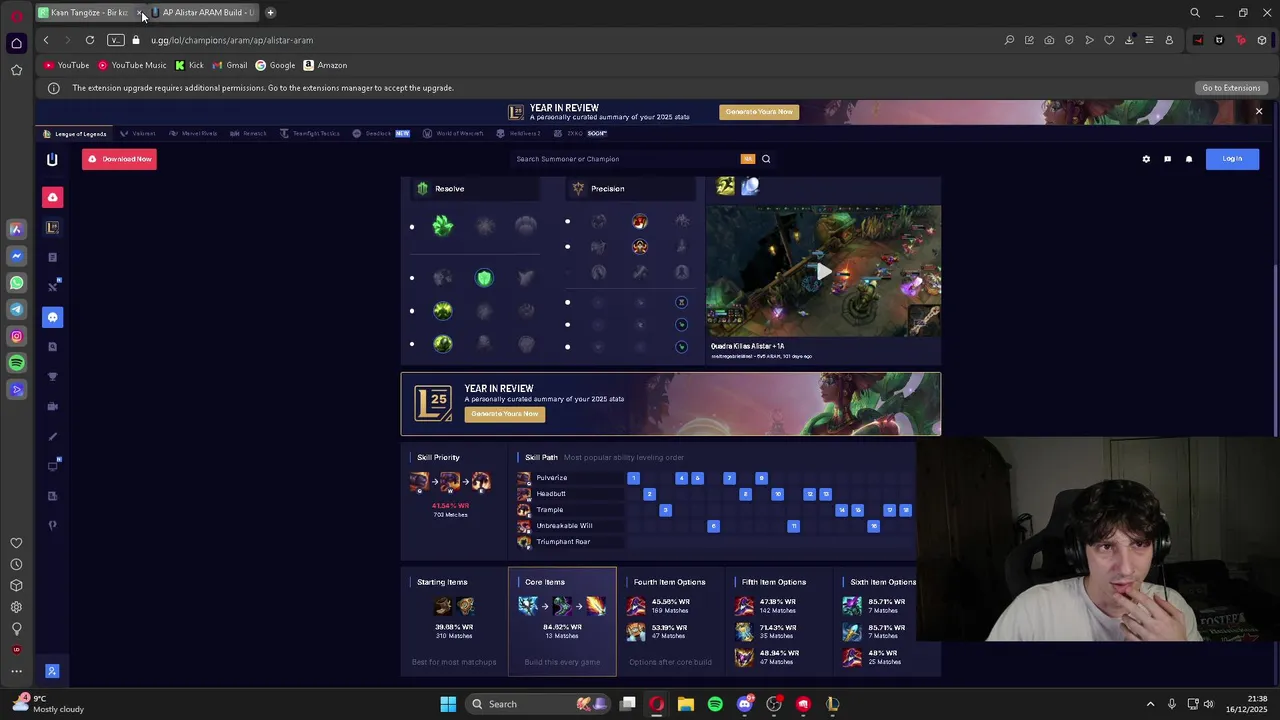1280x720 pixels.
Task: Open Amazon bookmark
Action: tap(325, 65)
